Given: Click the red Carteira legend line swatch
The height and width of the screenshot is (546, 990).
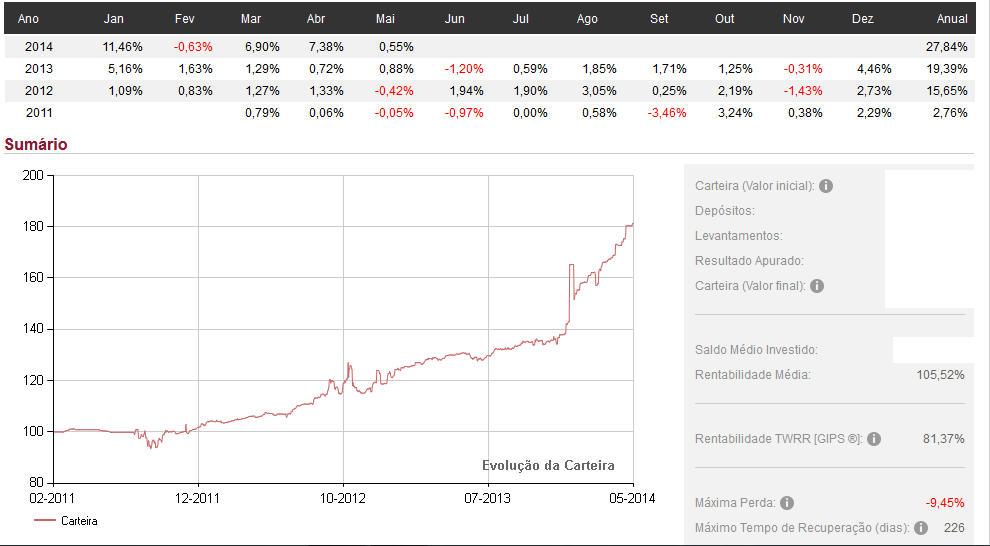Looking at the screenshot, I should [x=45, y=521].
